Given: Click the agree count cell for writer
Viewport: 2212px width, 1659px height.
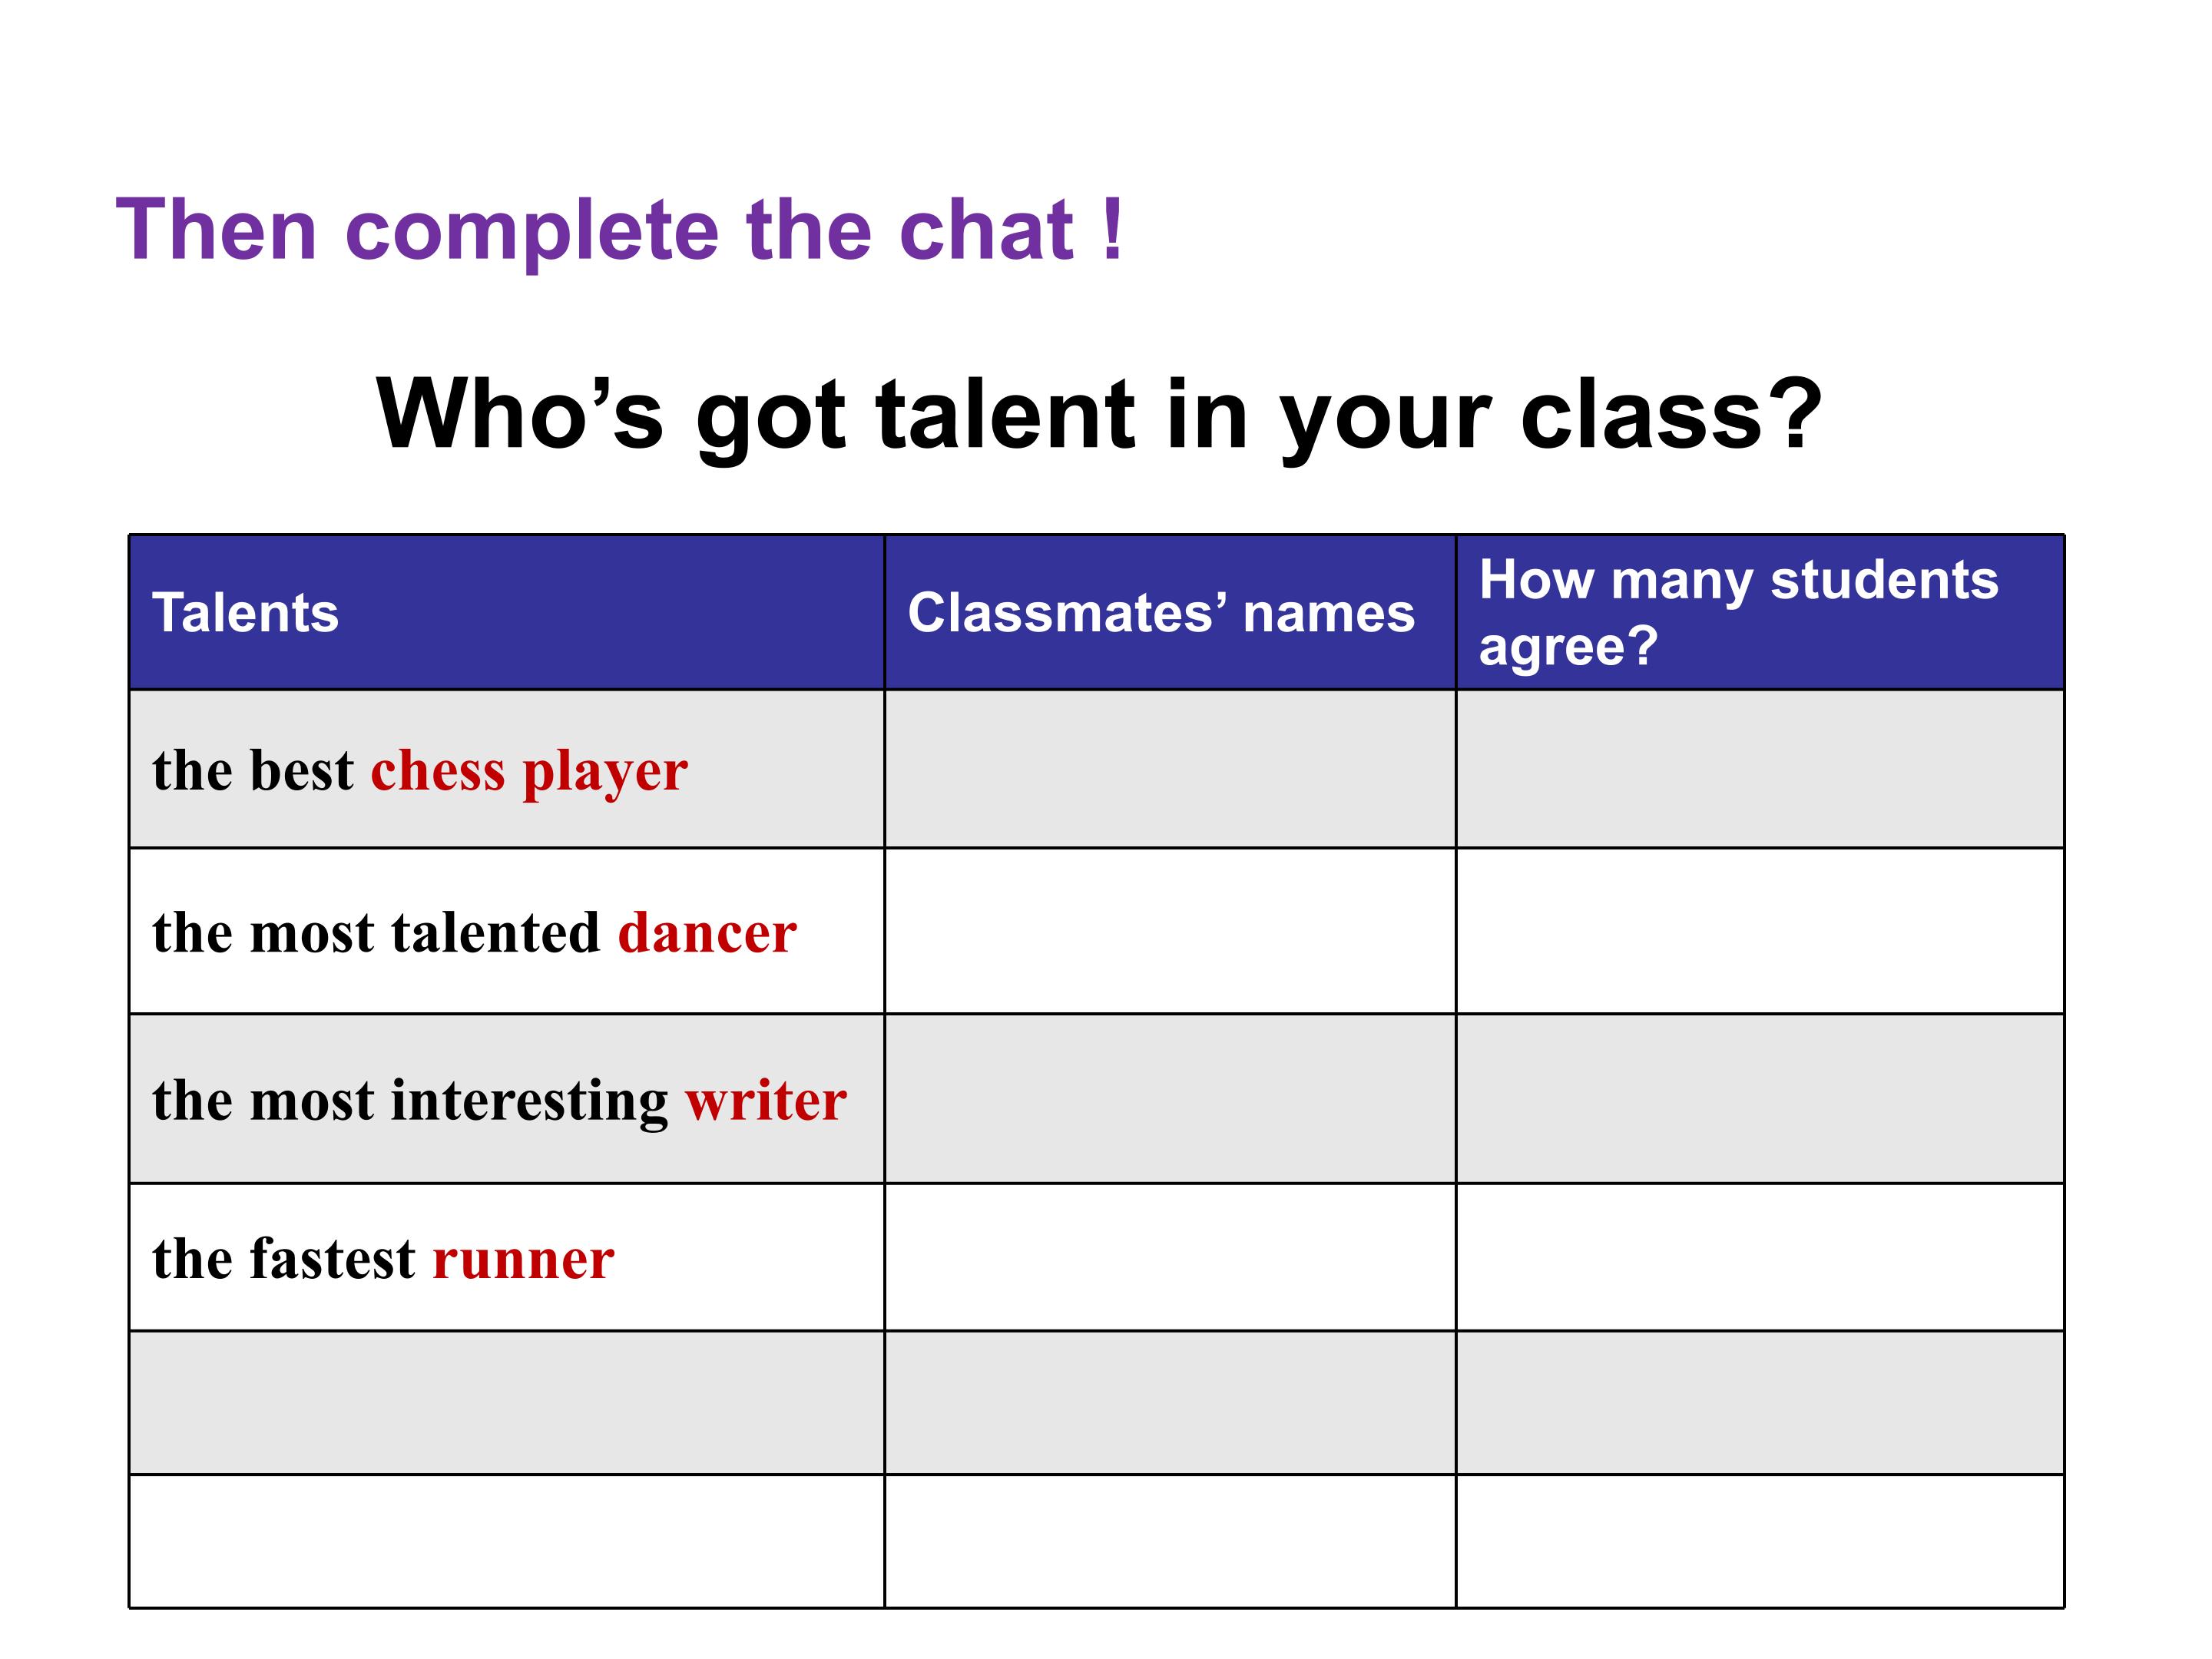Looking at the screenshot, I should [1760, 1099].
